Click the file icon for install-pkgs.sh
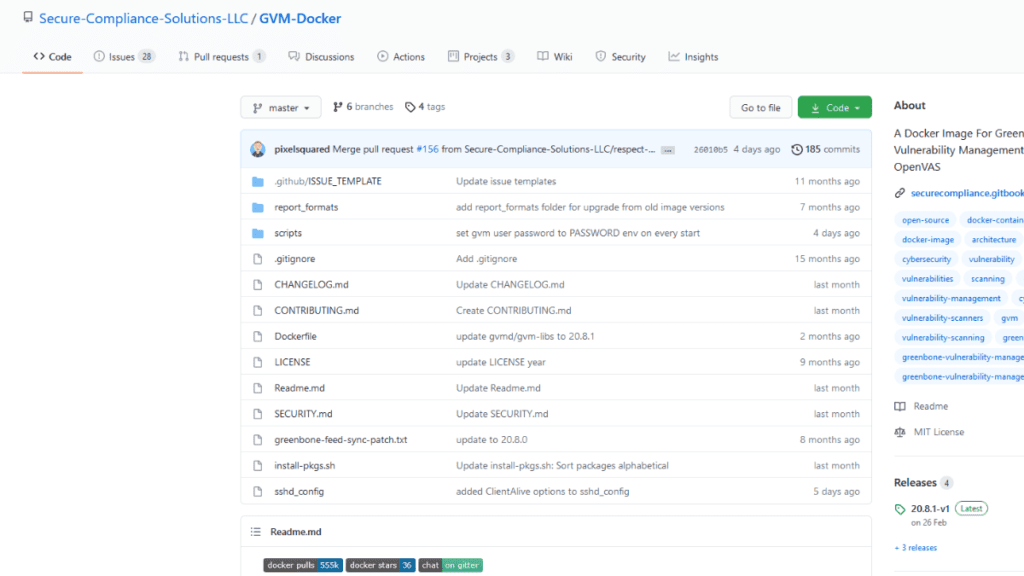1024x576 pixels. 258,466
